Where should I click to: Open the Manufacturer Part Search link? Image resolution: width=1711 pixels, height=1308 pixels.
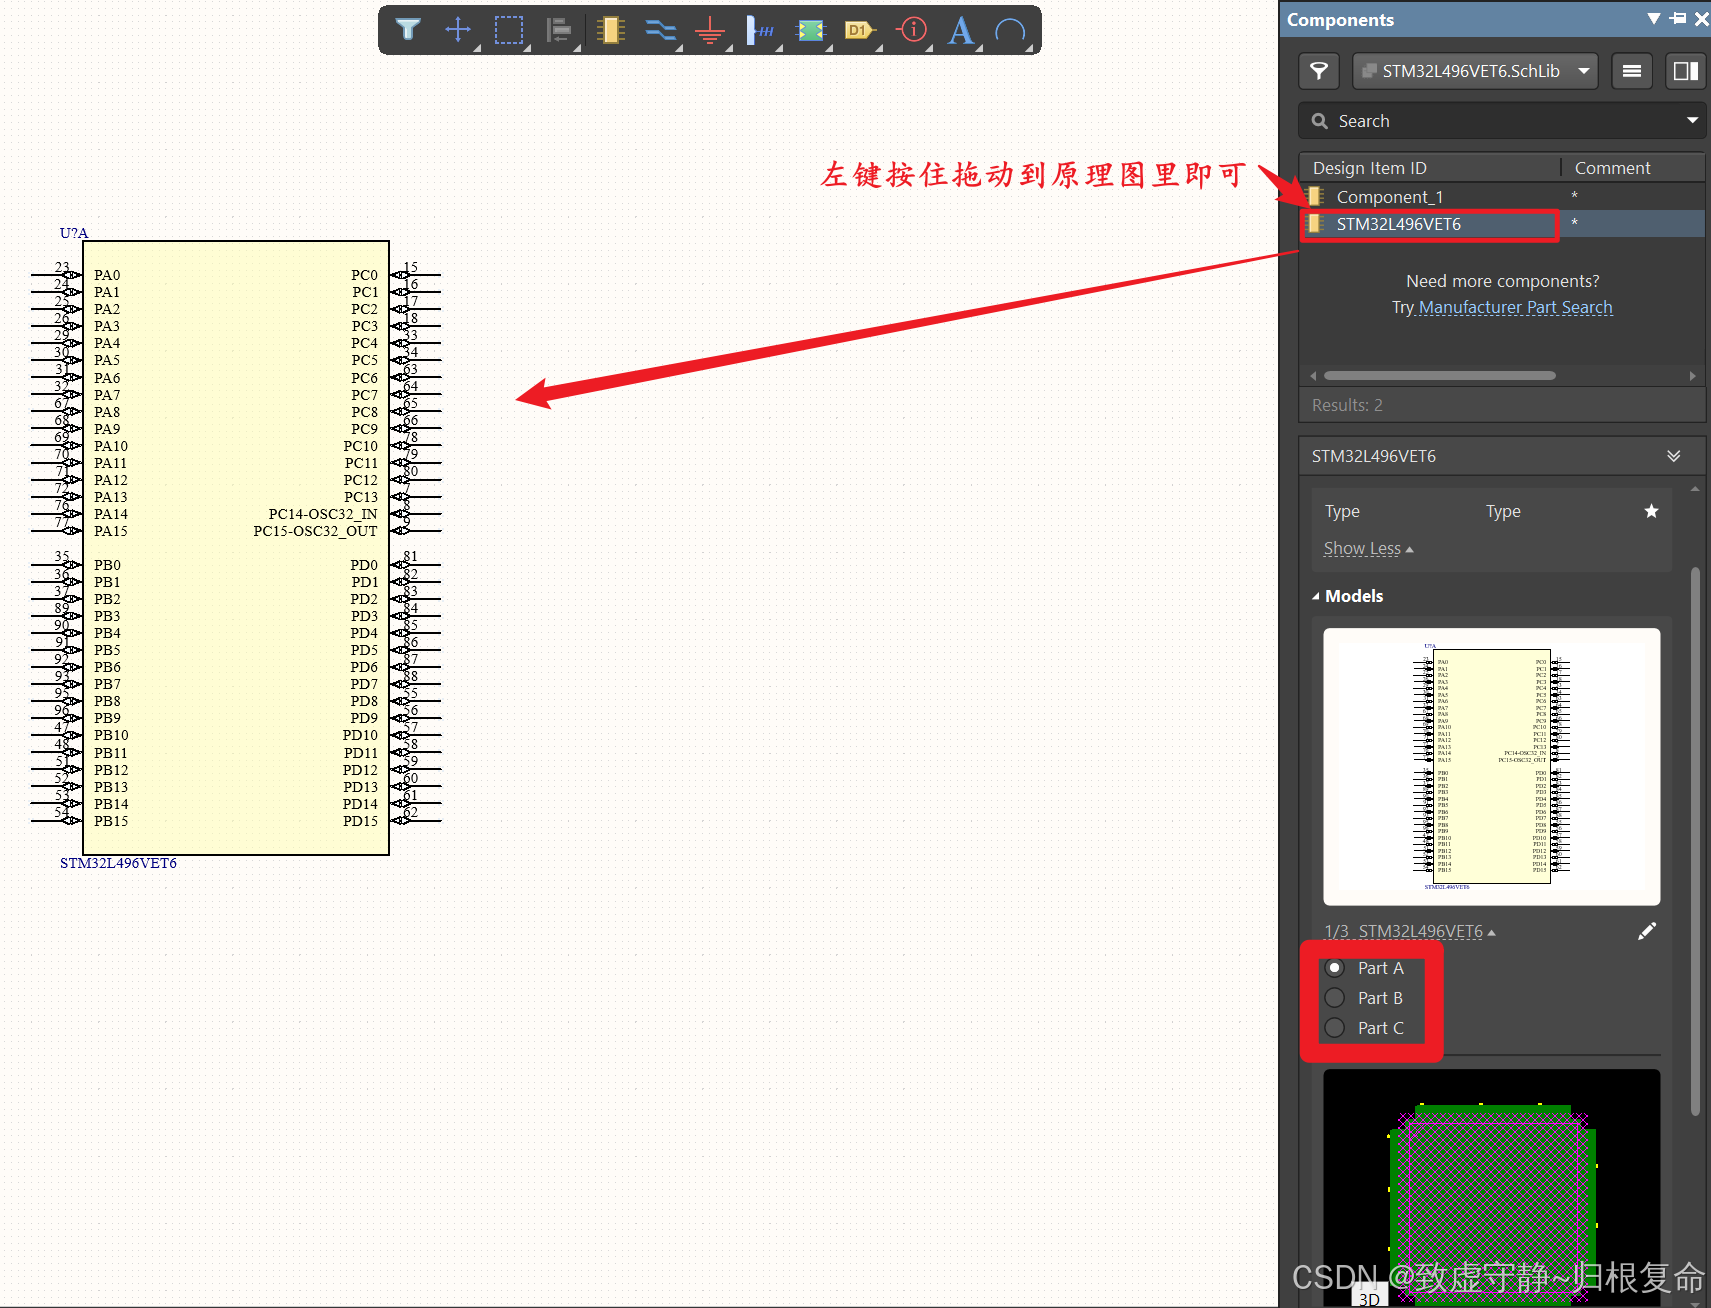(1515, 308)
